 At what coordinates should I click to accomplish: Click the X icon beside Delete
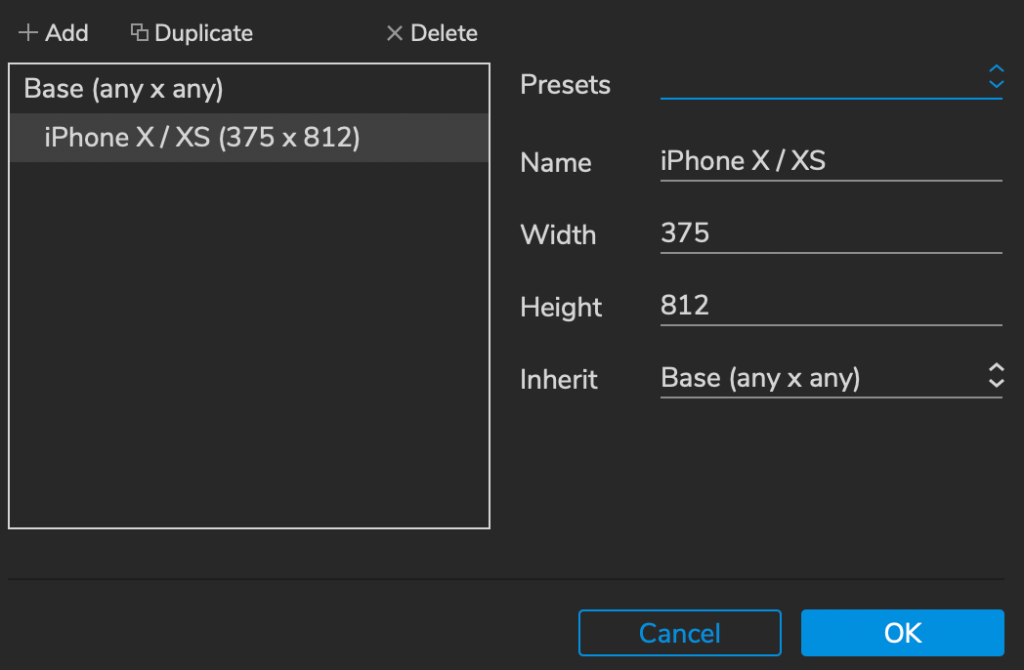(x=395, y=33)
